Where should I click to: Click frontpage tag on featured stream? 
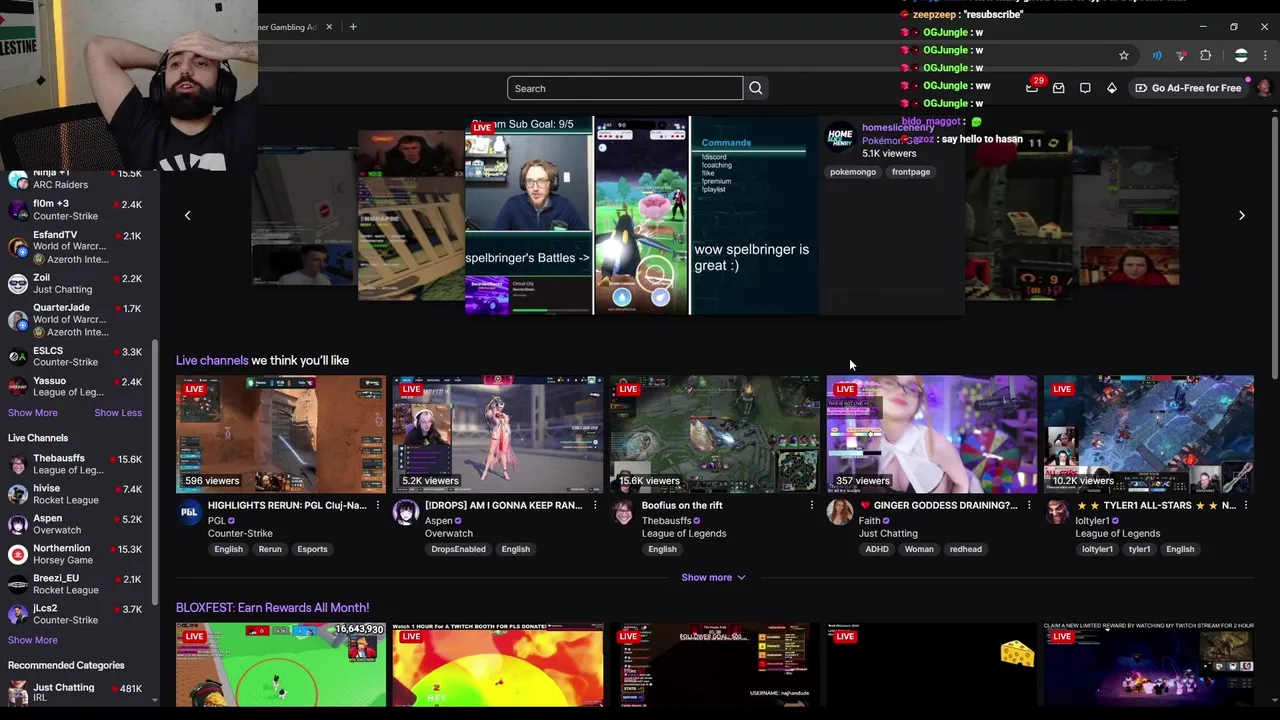(911, 172)
